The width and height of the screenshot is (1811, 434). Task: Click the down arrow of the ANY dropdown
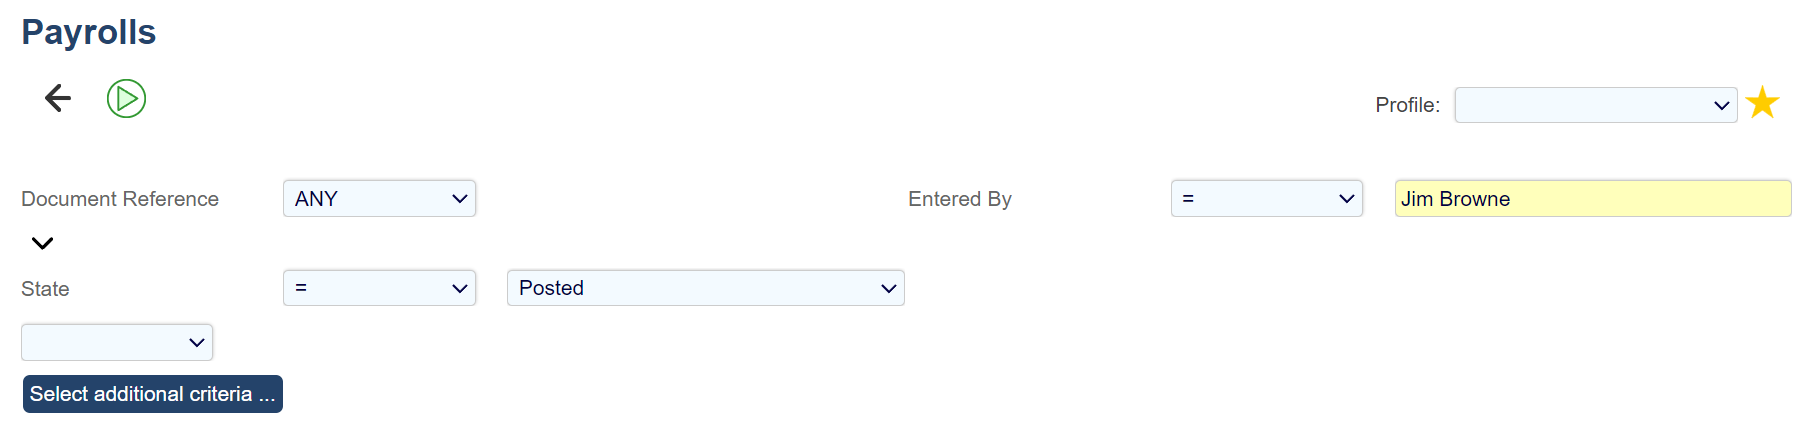point(459,199)
